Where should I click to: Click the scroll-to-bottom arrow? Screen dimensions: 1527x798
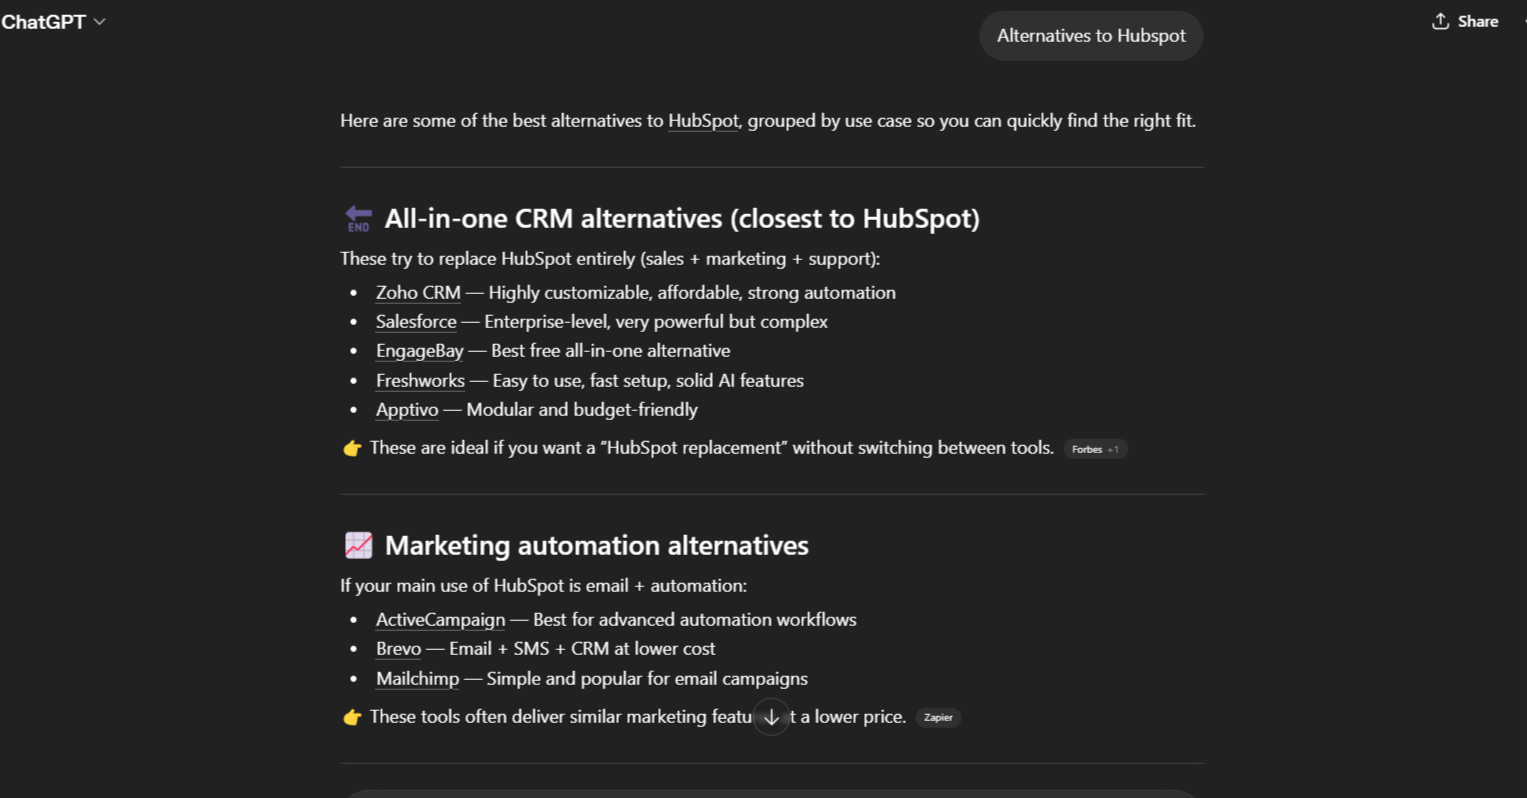click(x=770, y=717)
